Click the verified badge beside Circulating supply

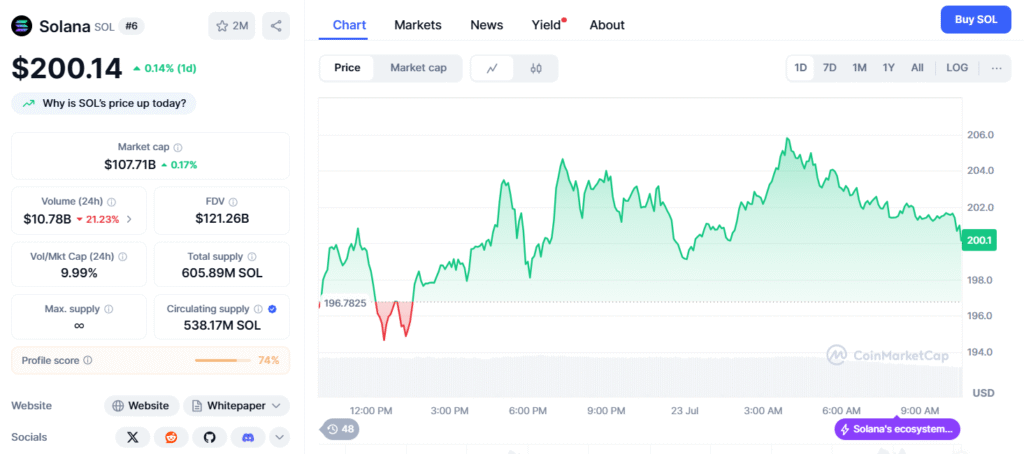point(272,309)
